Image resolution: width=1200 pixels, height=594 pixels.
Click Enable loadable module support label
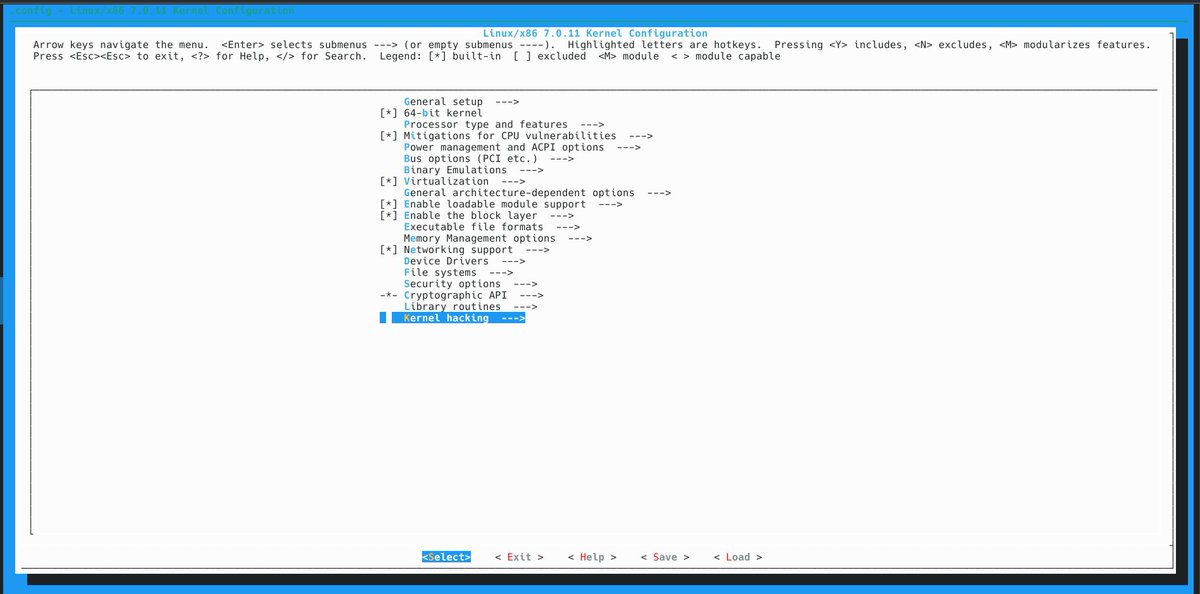pos(495,204)
